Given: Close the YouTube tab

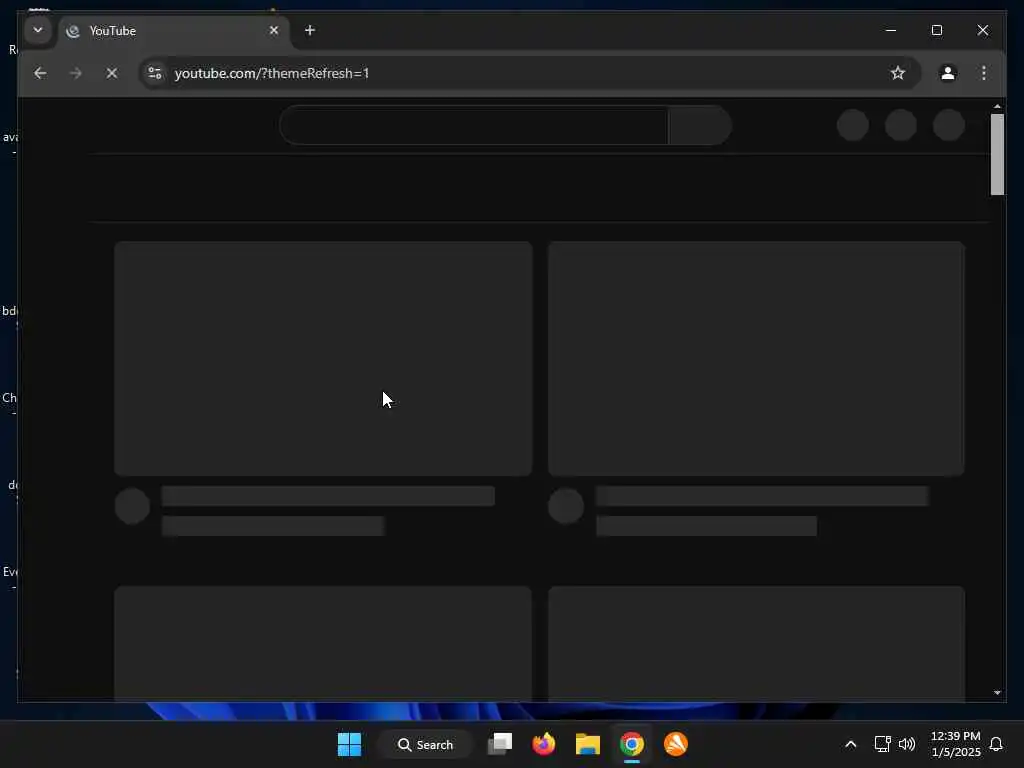Looking at the screenshot, I should (274, 30).
